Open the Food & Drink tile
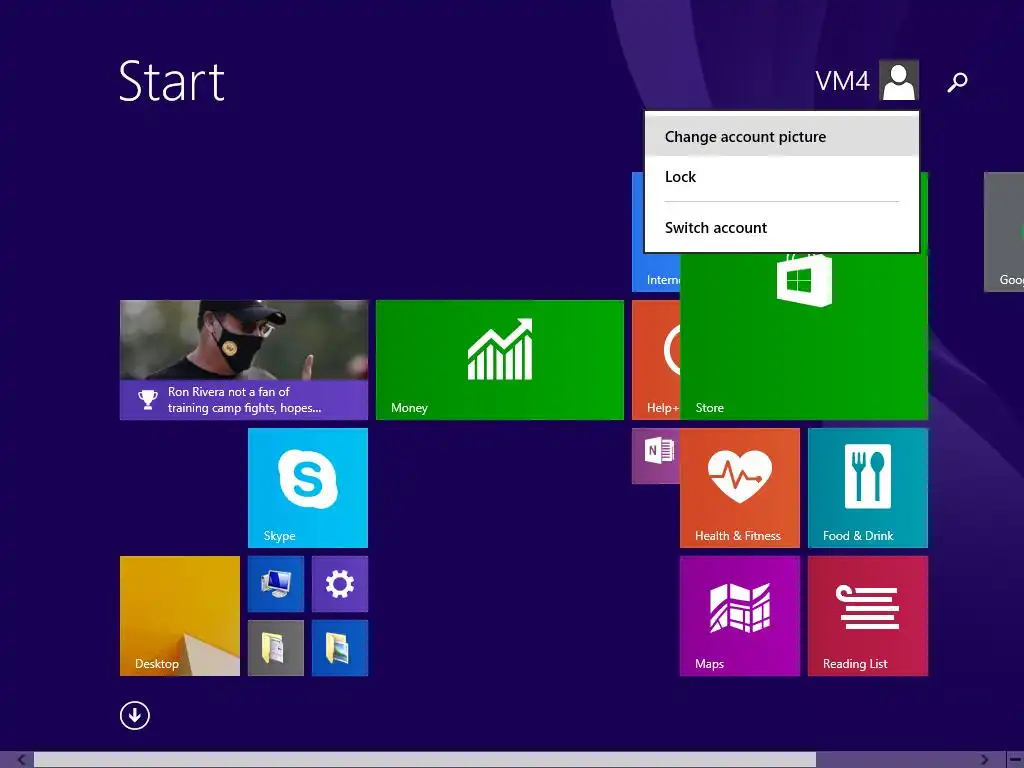 pos(867,488)
